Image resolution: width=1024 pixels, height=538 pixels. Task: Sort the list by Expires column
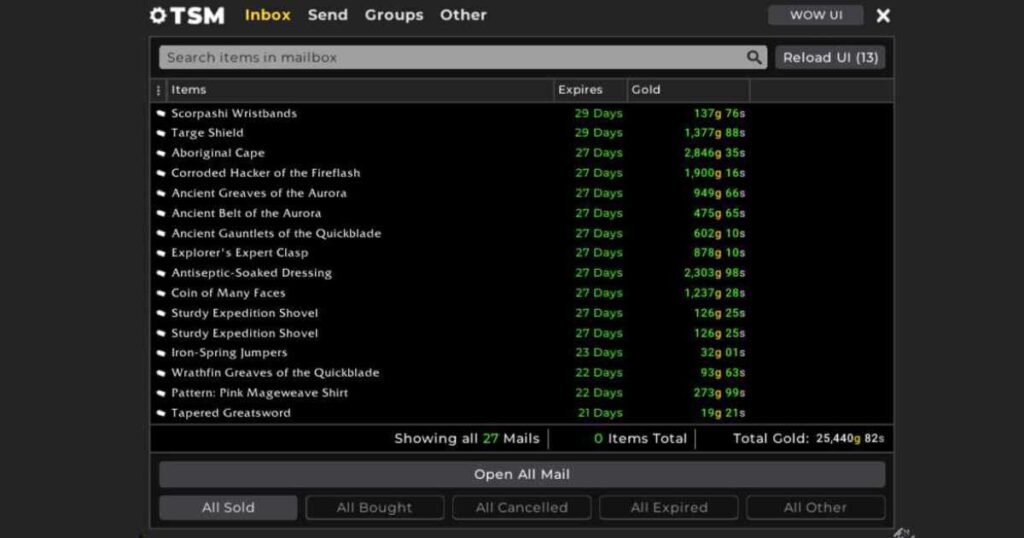581,90
